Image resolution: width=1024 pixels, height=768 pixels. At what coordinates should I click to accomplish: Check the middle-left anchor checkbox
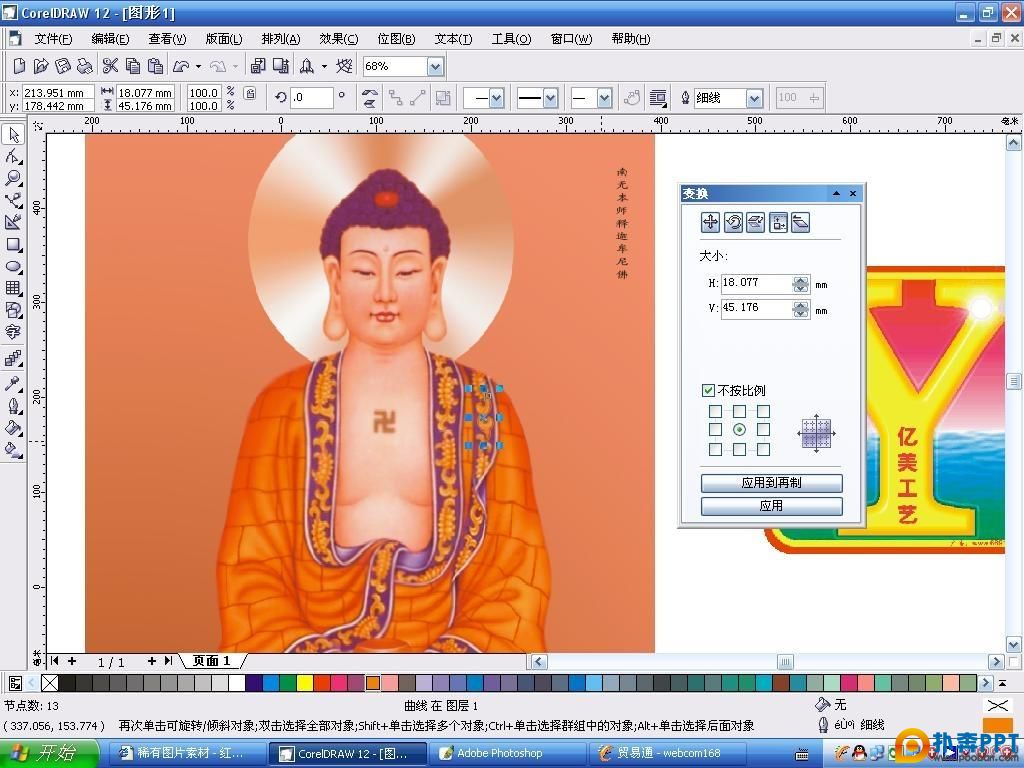(x=715, y=430)
